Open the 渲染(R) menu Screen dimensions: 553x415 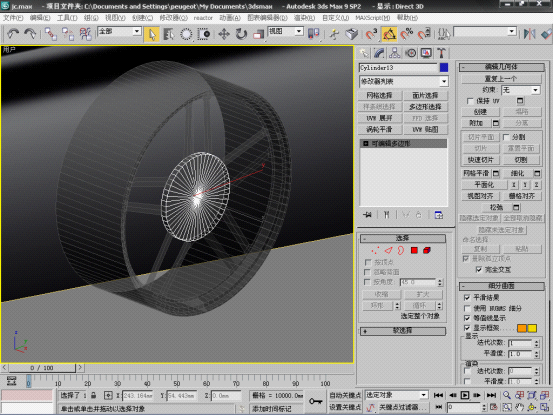coord(304,18)
